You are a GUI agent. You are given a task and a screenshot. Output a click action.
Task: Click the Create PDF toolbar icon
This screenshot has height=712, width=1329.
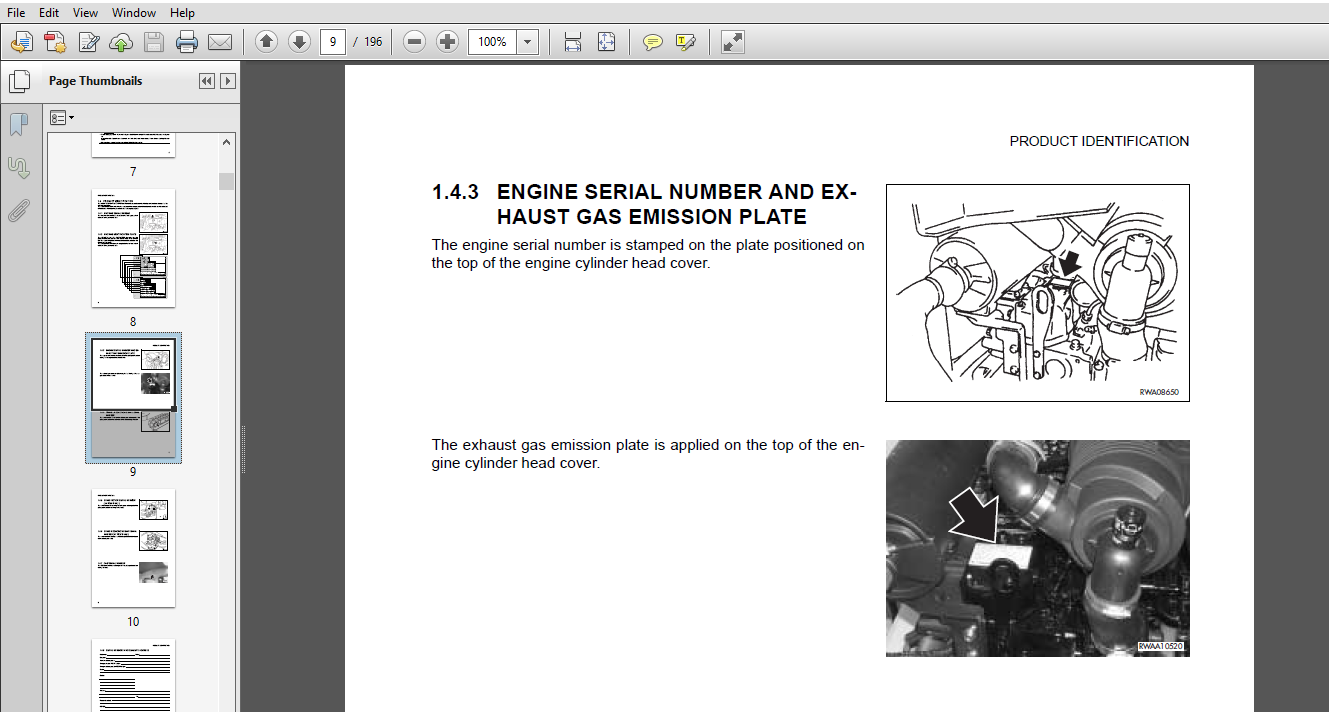[x=22, y=42]
